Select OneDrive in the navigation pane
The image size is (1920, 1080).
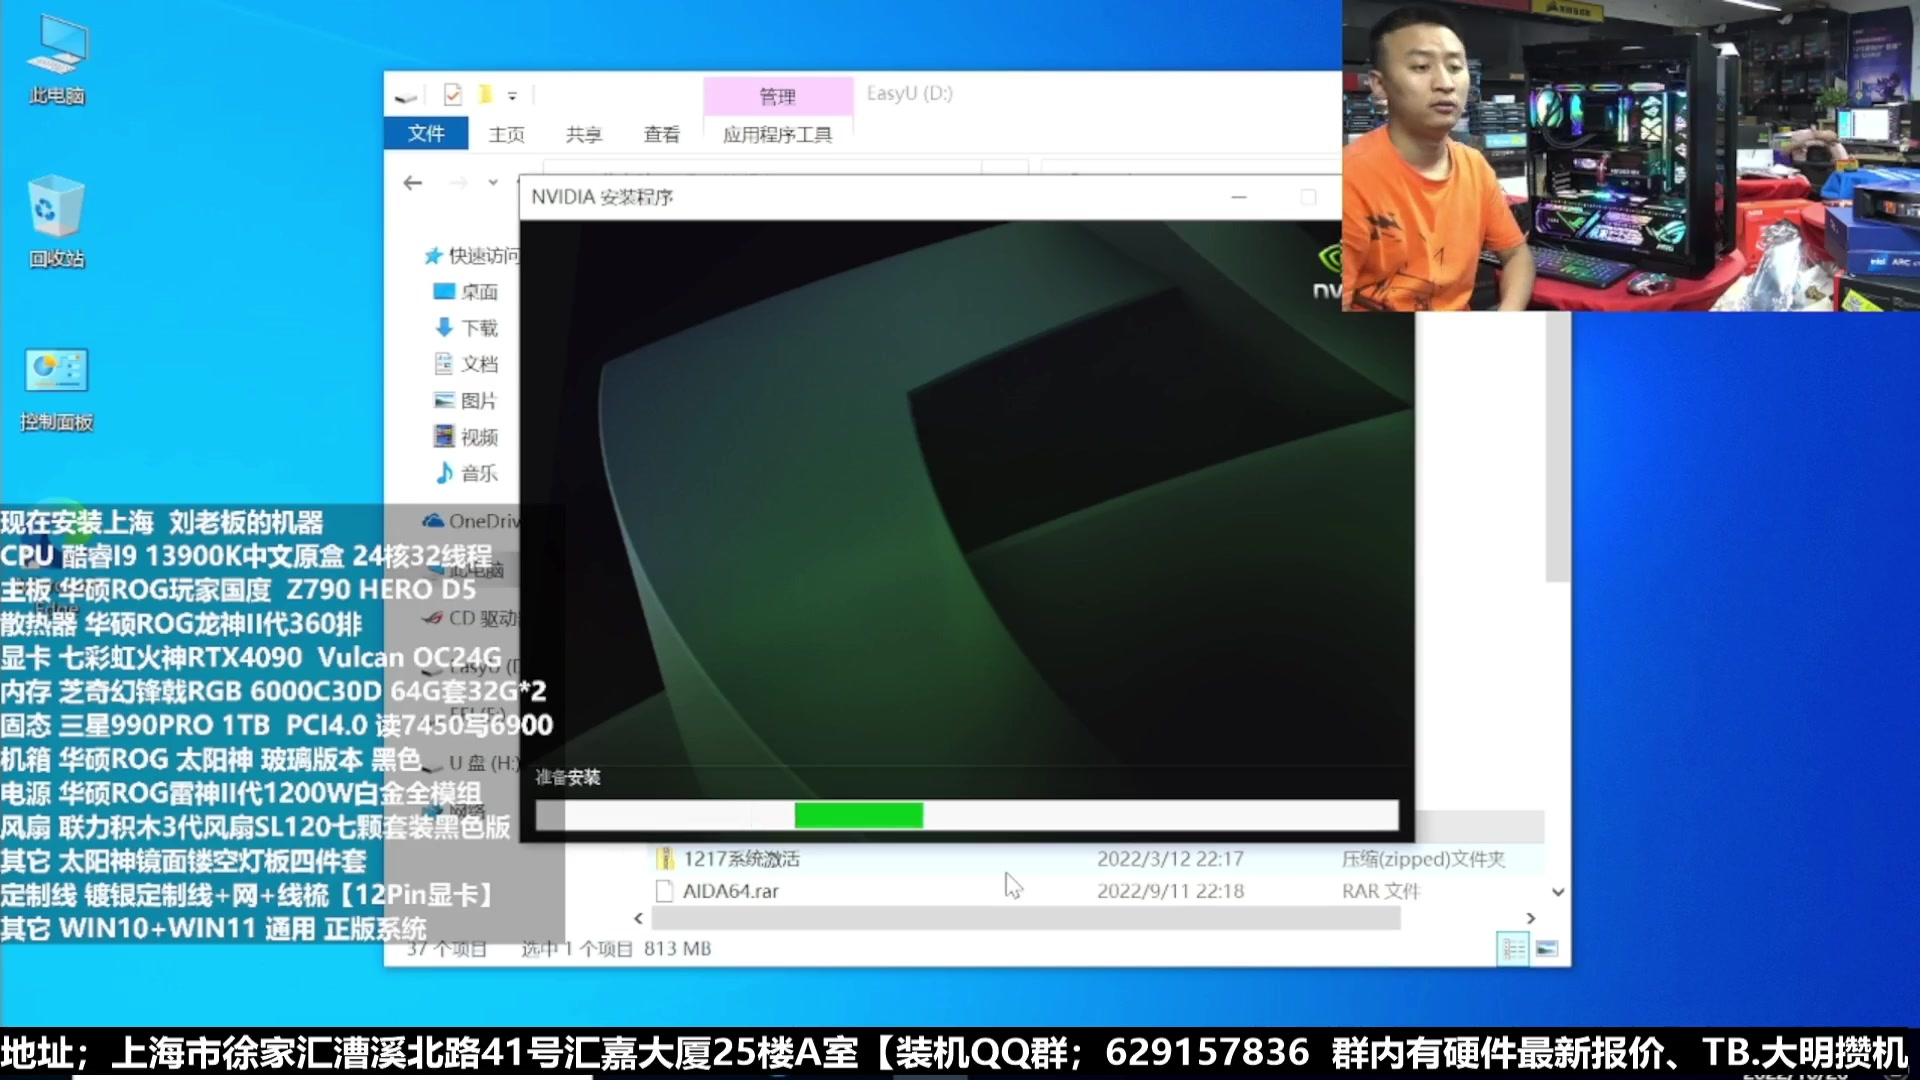[470, 521]
